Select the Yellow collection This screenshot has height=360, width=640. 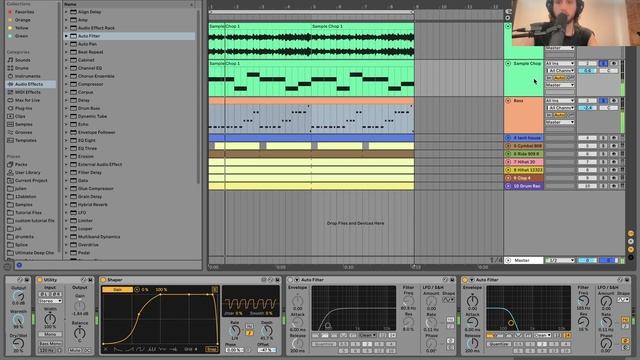click(22, 28)
